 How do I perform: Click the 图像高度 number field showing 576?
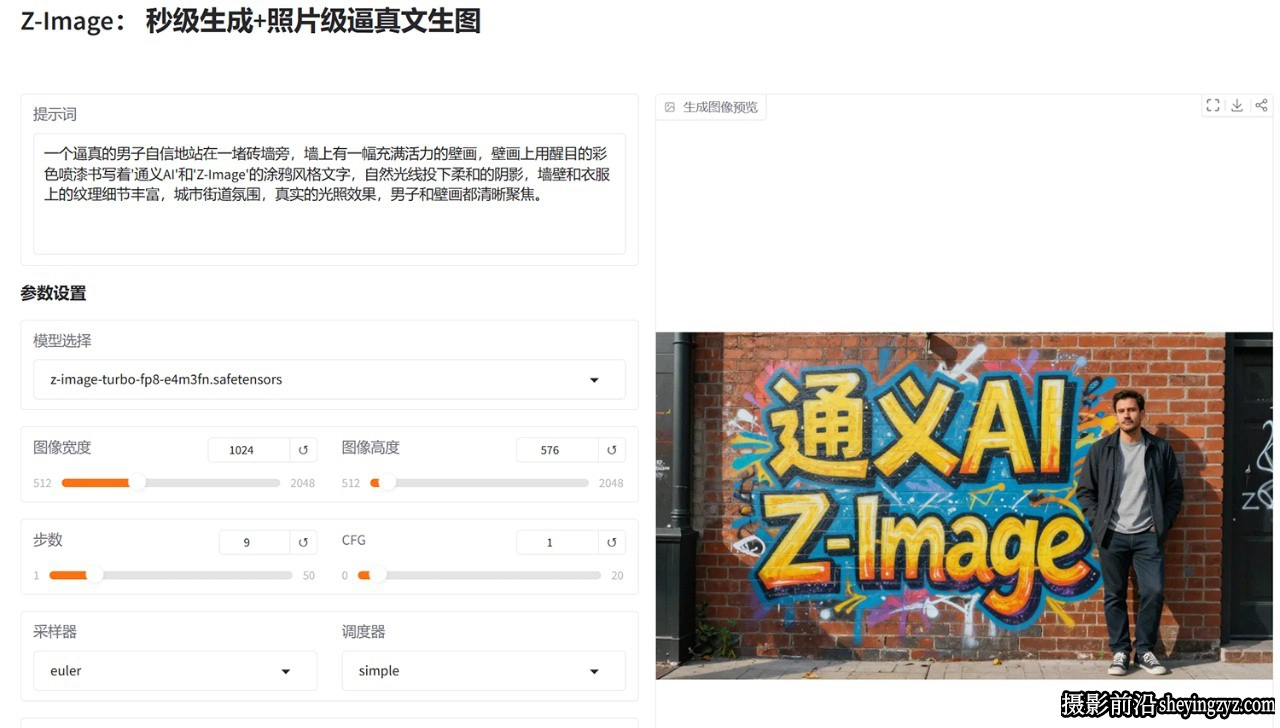pos(557,450)
